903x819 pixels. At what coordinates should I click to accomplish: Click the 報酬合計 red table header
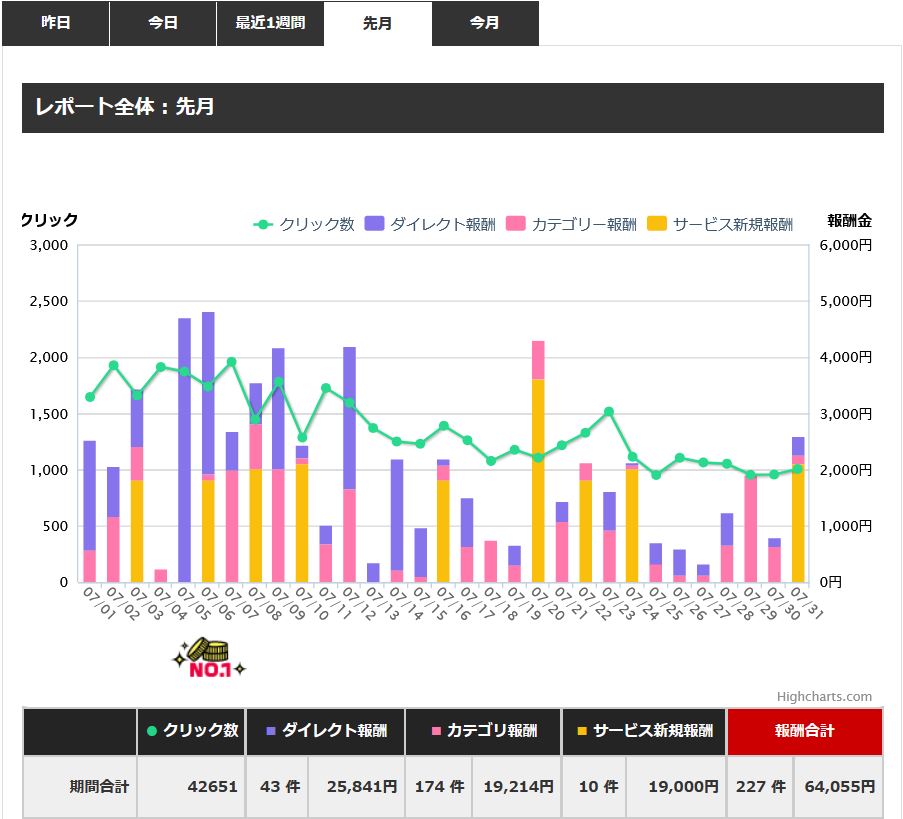tap(805, 731)
